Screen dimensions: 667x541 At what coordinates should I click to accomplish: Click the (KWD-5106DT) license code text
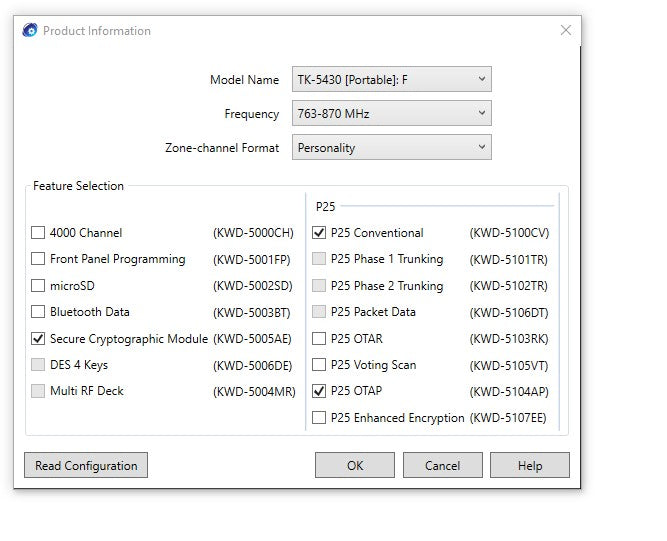click(509, 313)
